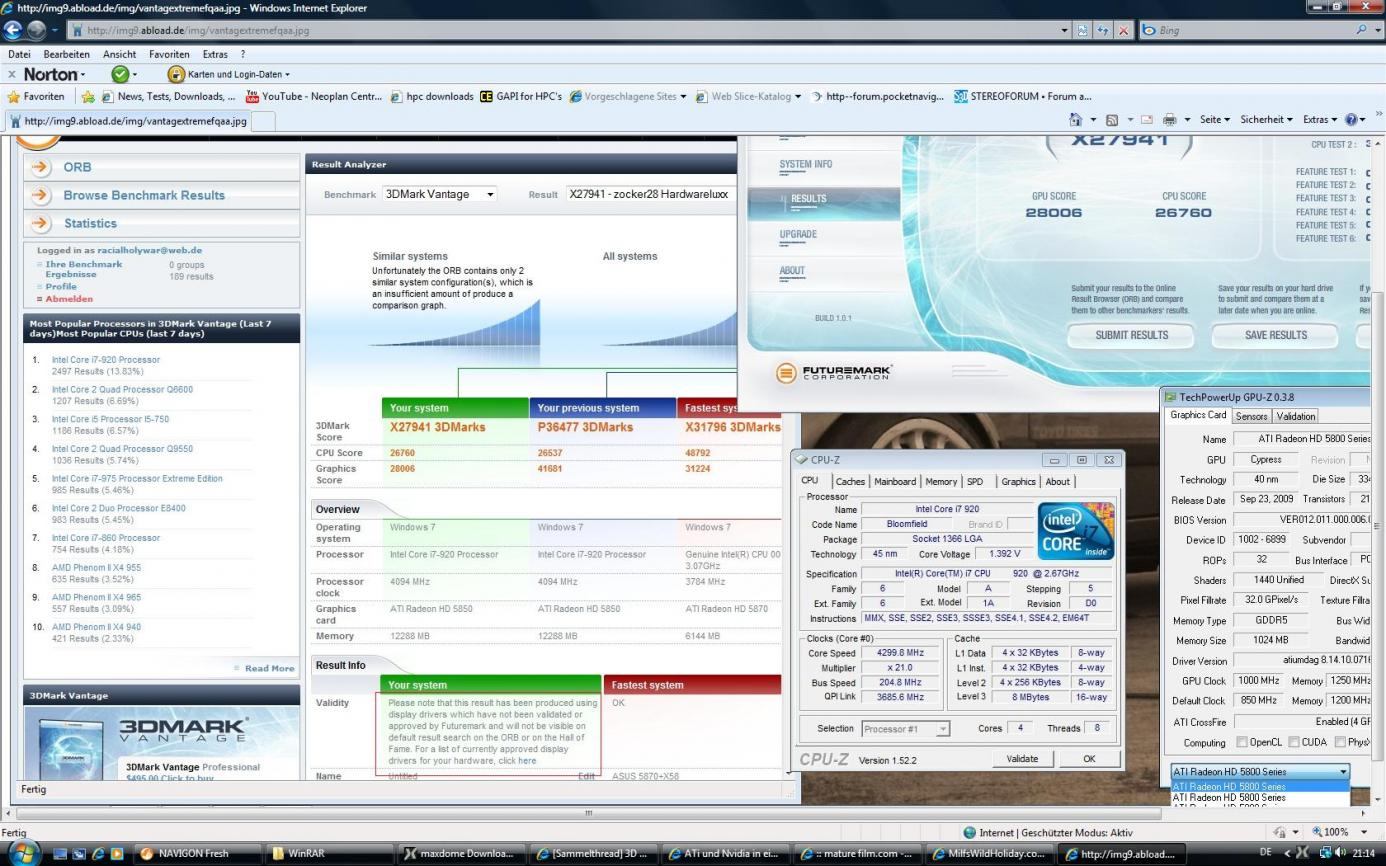1386x866 pixels.
Task: Click the RSS feeds icon
Action: click(1112, 119)
